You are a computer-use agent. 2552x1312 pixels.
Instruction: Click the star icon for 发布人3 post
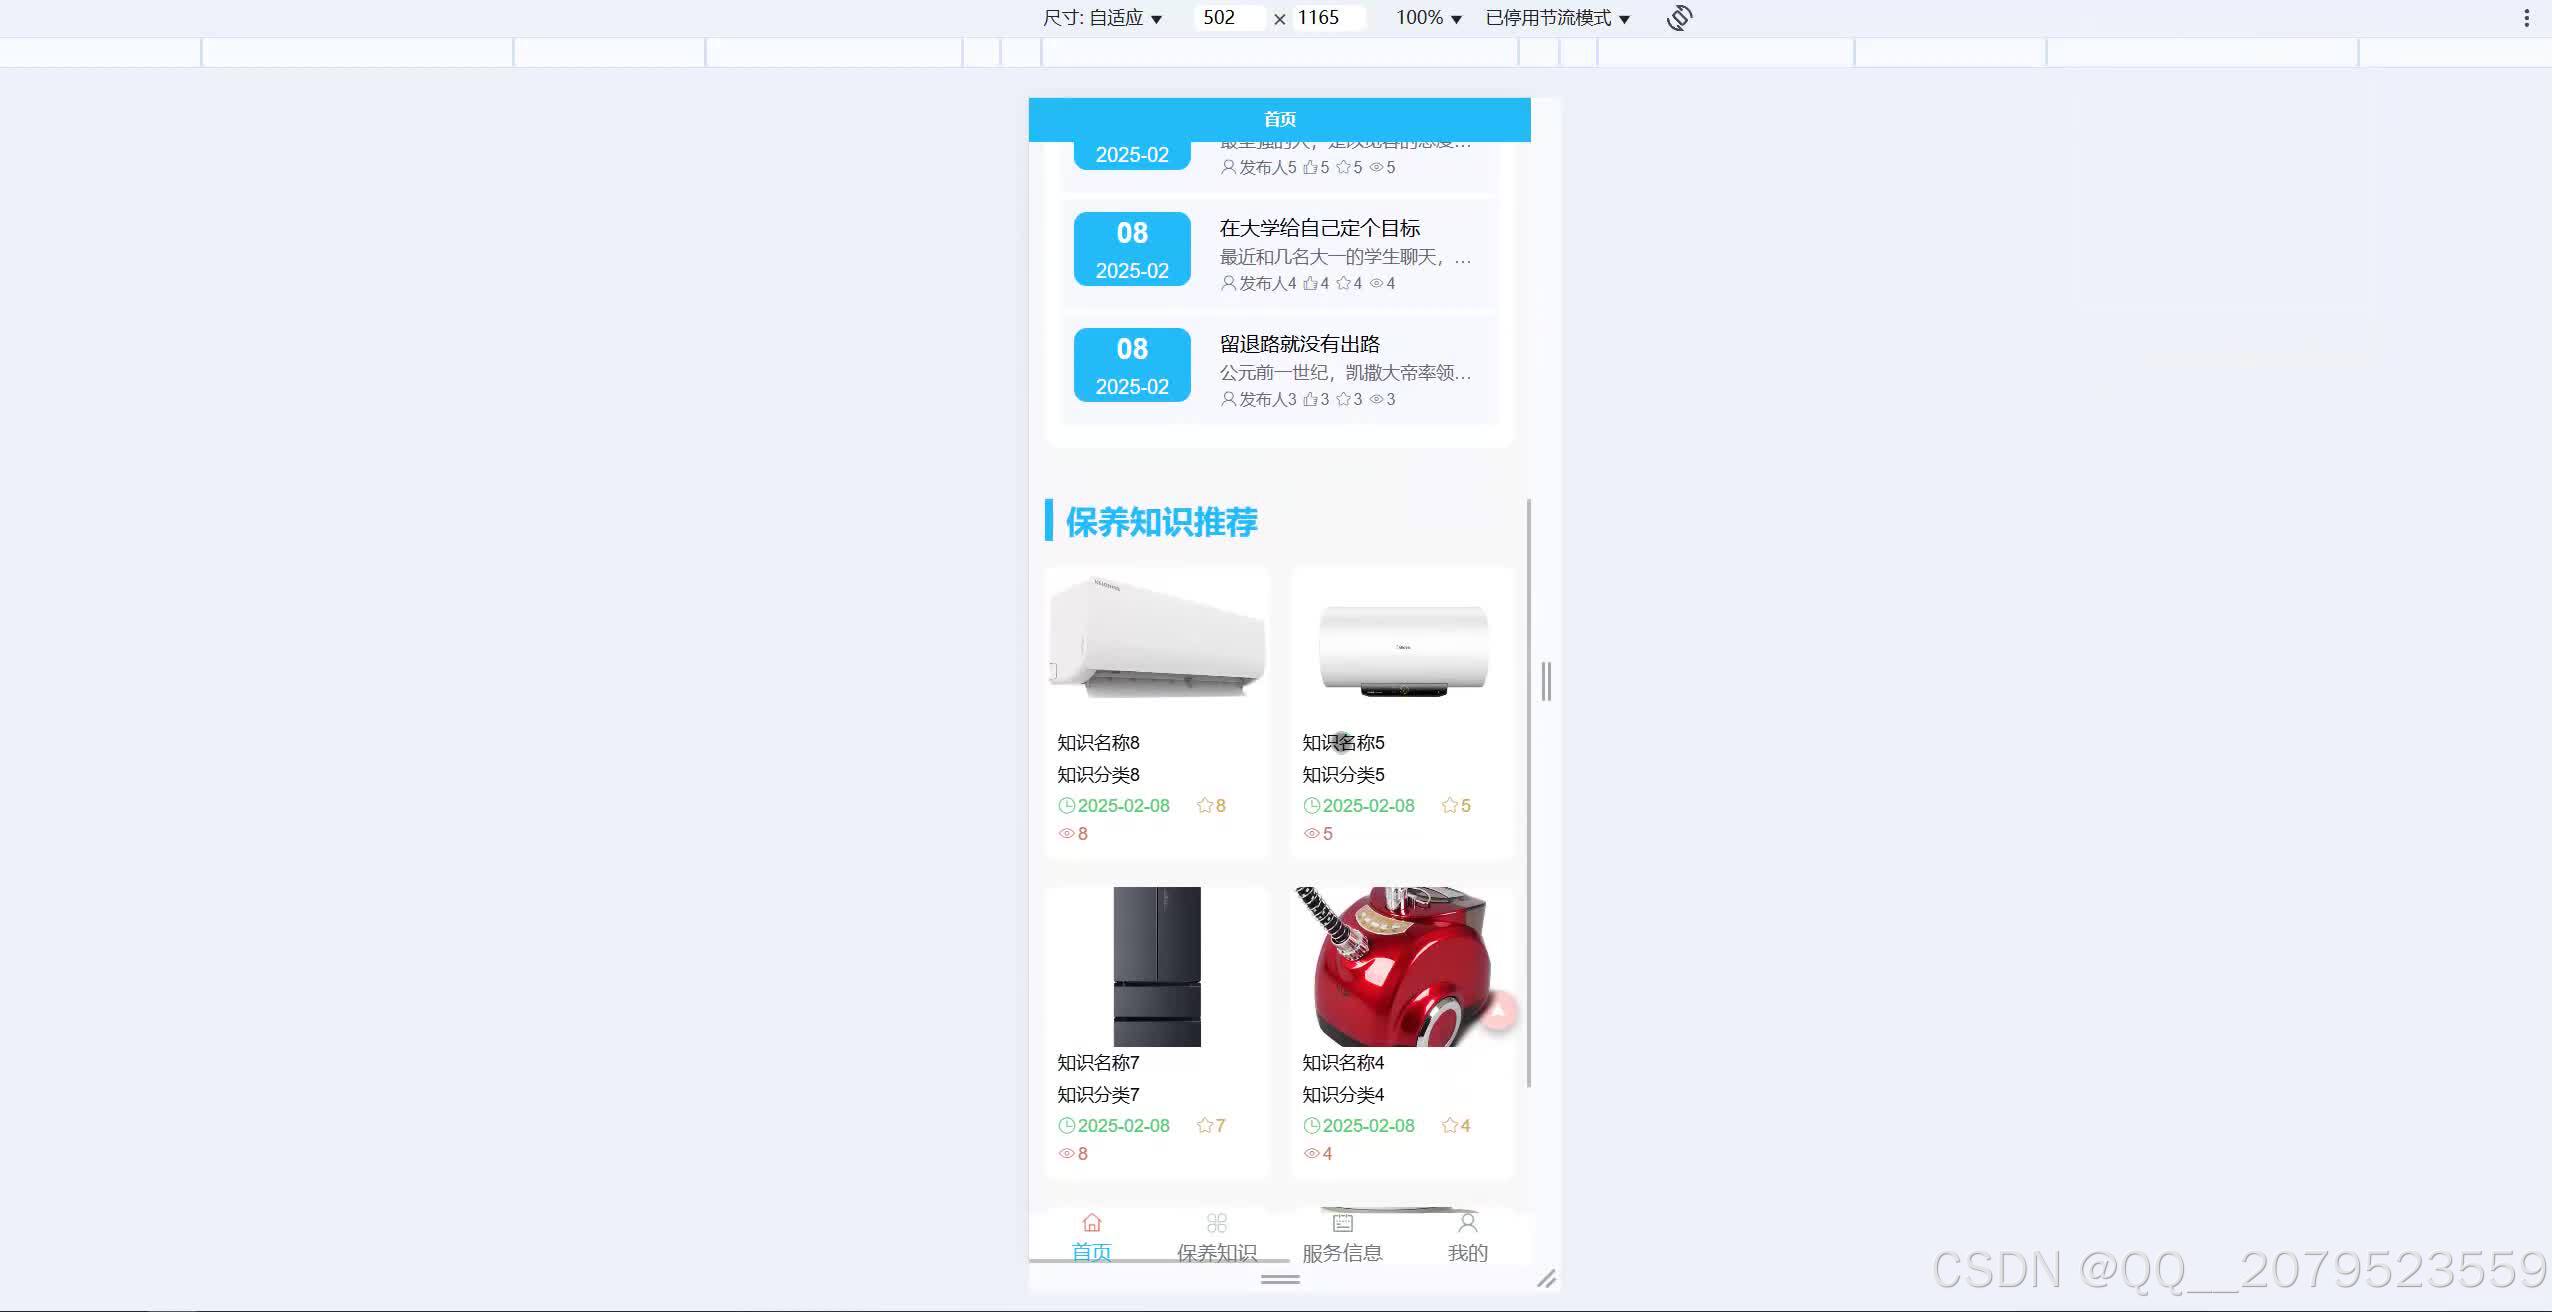[1343, 399]
